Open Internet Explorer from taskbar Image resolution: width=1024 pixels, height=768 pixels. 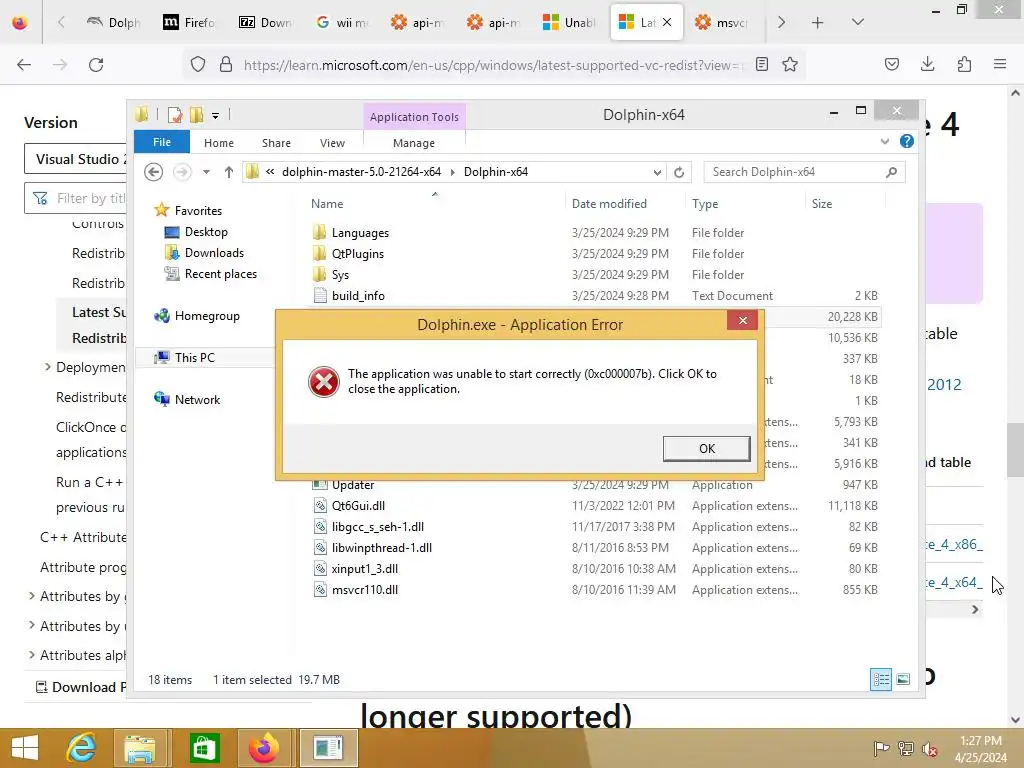tap(82, 748)
